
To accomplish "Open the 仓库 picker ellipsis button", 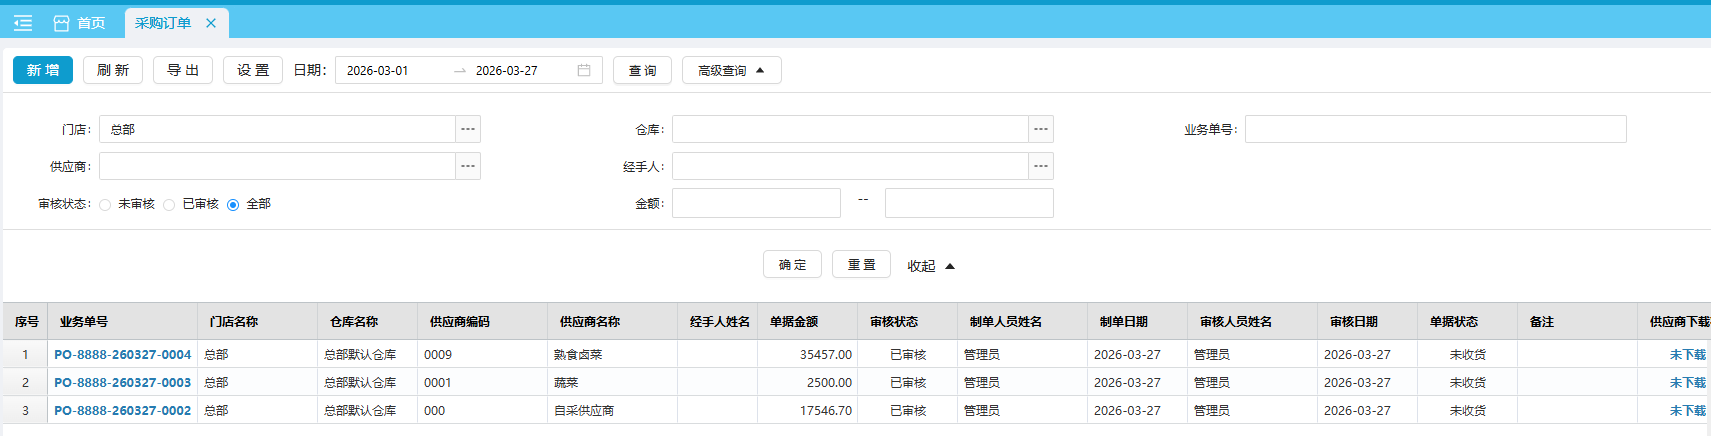I will [x=1041, y=129].
